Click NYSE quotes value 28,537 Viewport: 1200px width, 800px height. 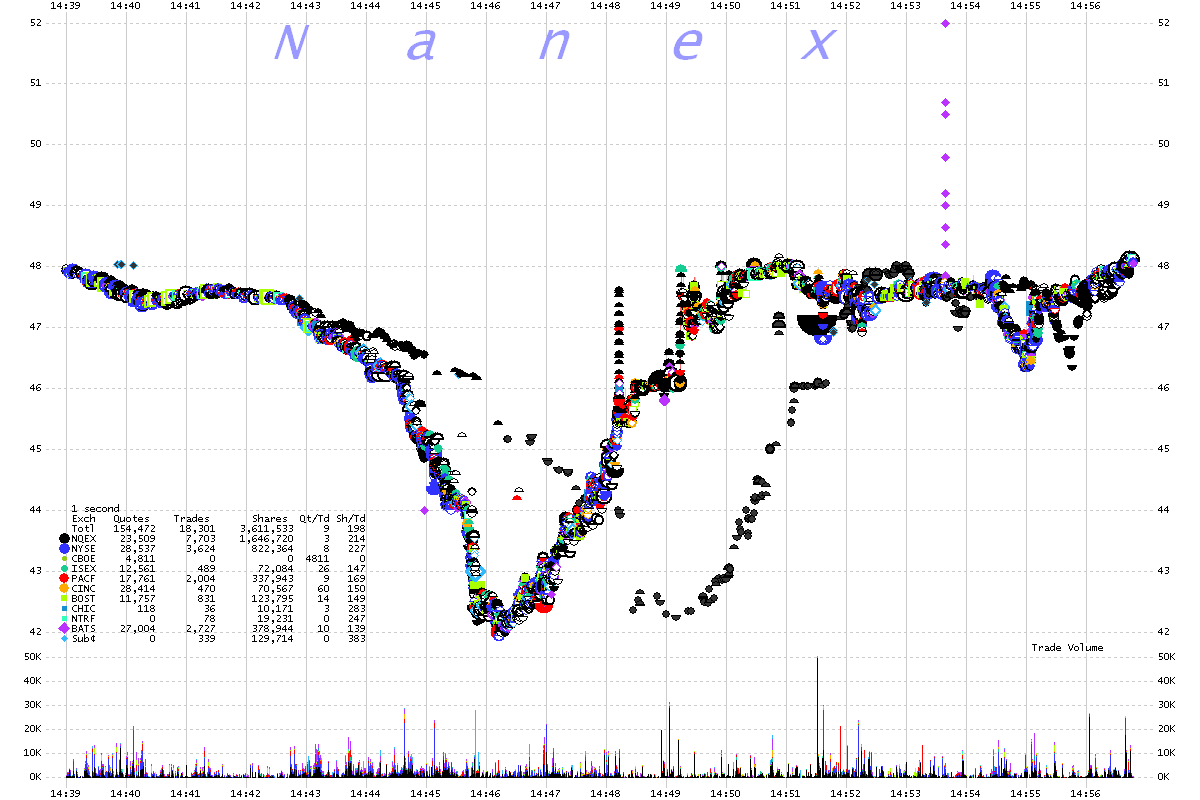pos(137,548)
